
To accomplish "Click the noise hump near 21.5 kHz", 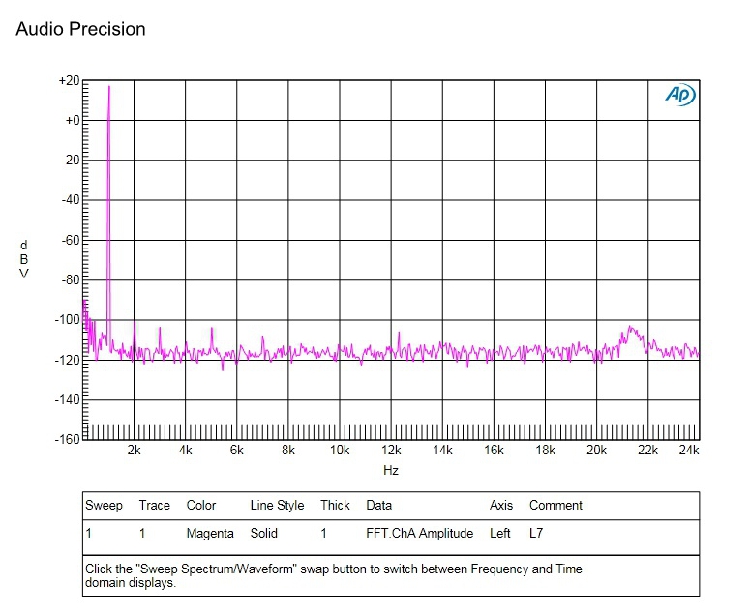I will 633,337.
